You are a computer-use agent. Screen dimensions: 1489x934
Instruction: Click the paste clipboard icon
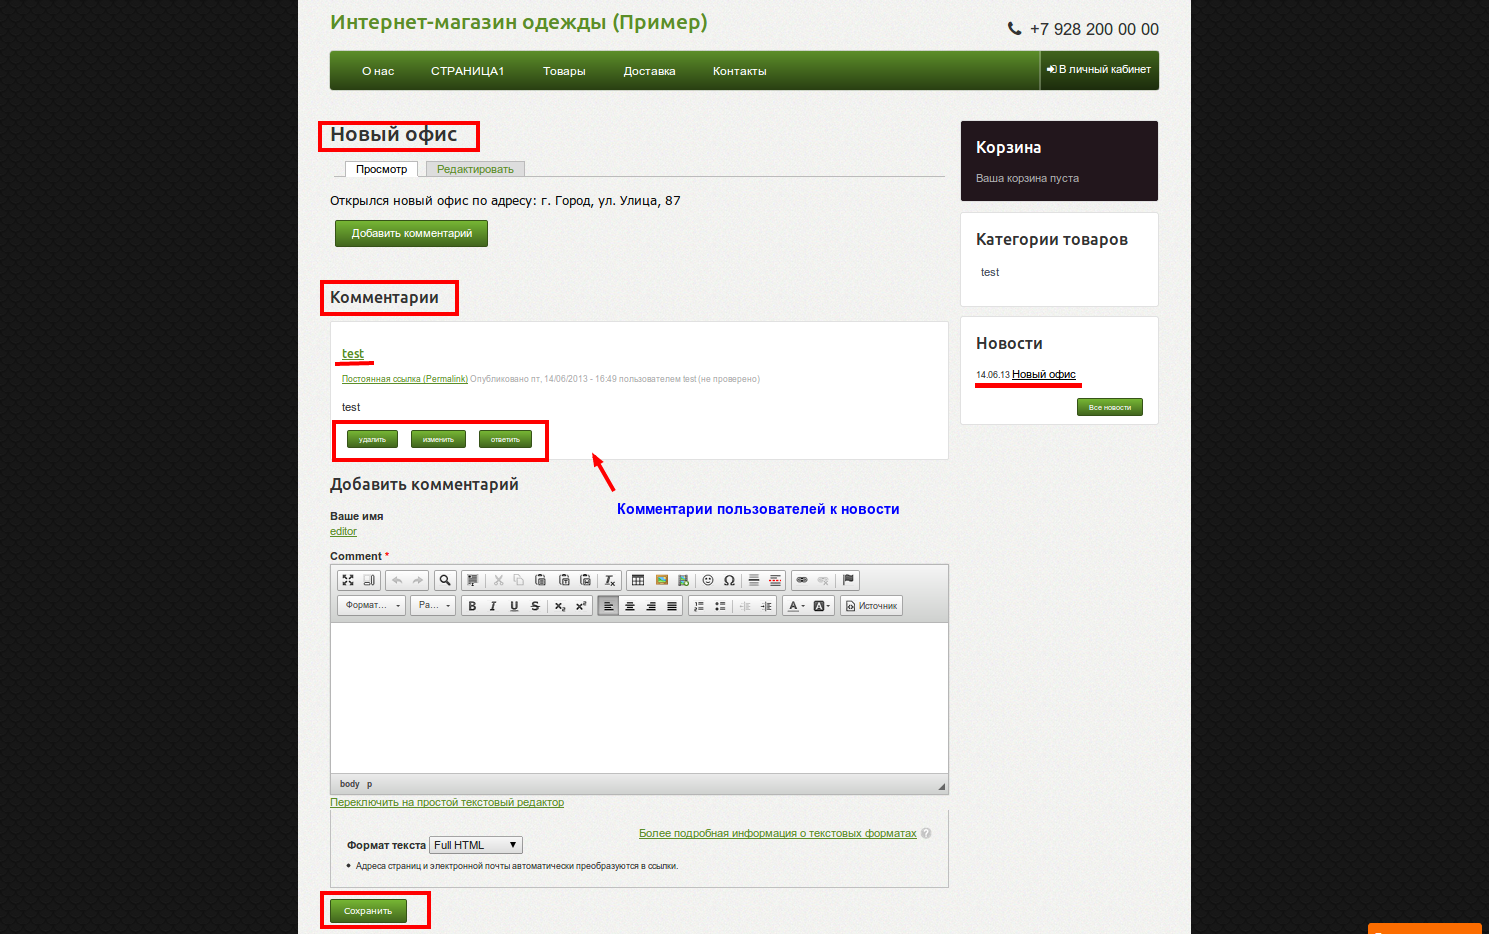(x=540, y=580)
